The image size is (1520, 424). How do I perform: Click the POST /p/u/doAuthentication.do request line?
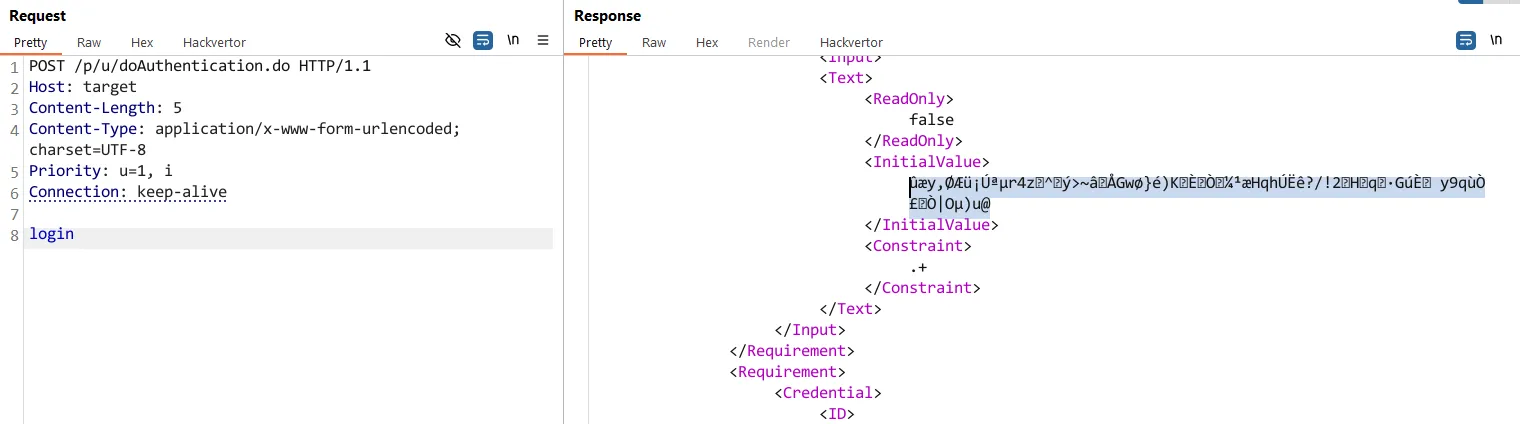(200, 66)
